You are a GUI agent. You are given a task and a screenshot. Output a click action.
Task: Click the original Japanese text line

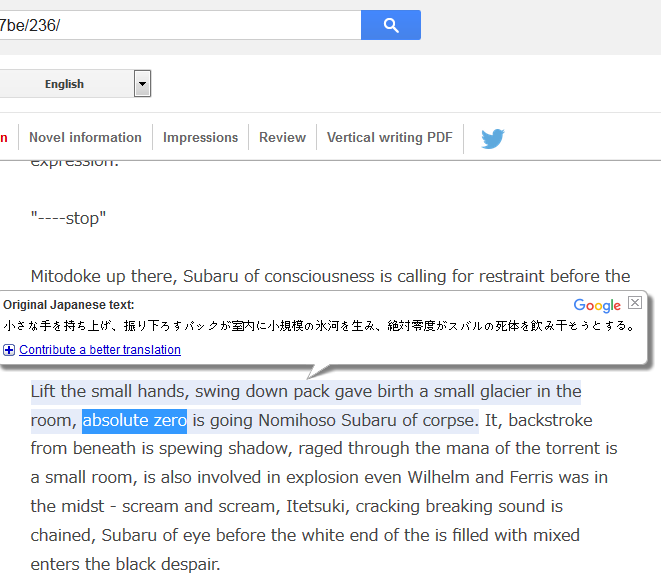point(319,326)
